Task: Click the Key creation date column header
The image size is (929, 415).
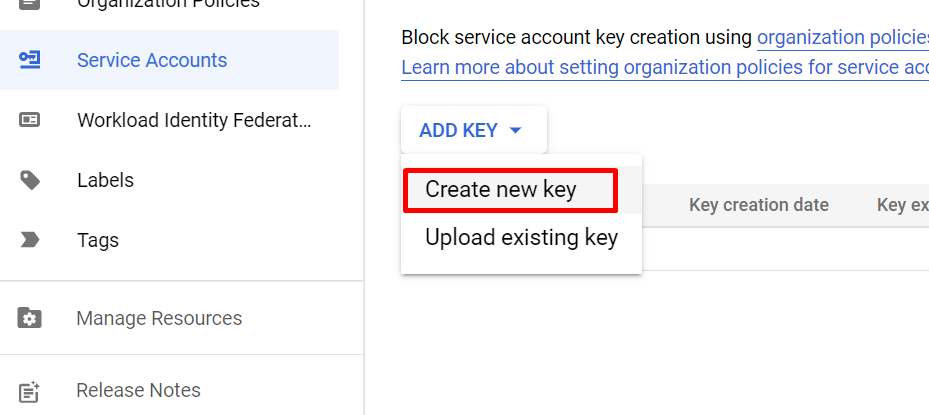Action: click(x=759, y=205)
